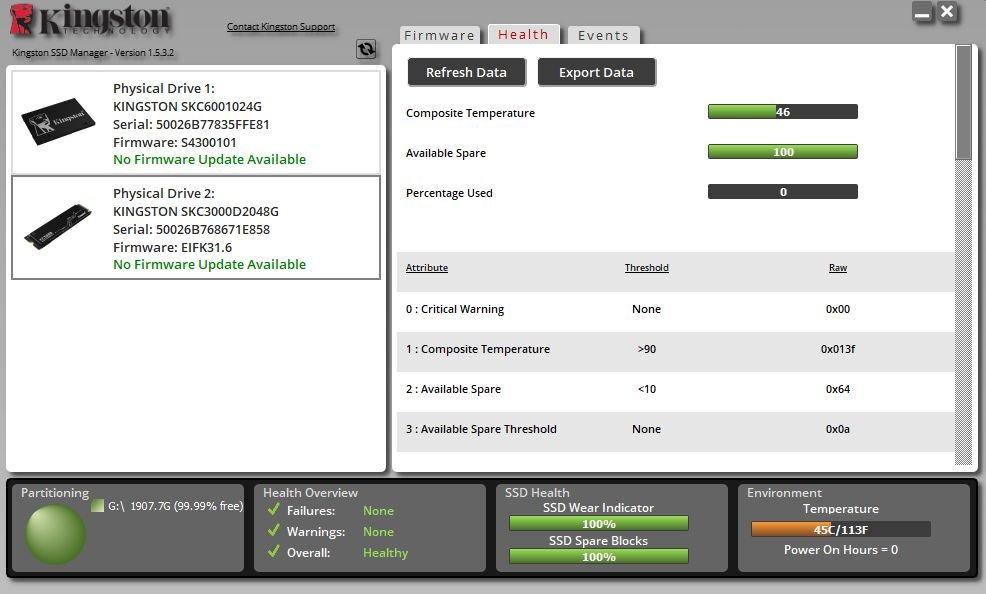This screenshot has width=986, height=594.
Task: Click Drive 2 No Firmware Update Available
Action: point(209,265)
